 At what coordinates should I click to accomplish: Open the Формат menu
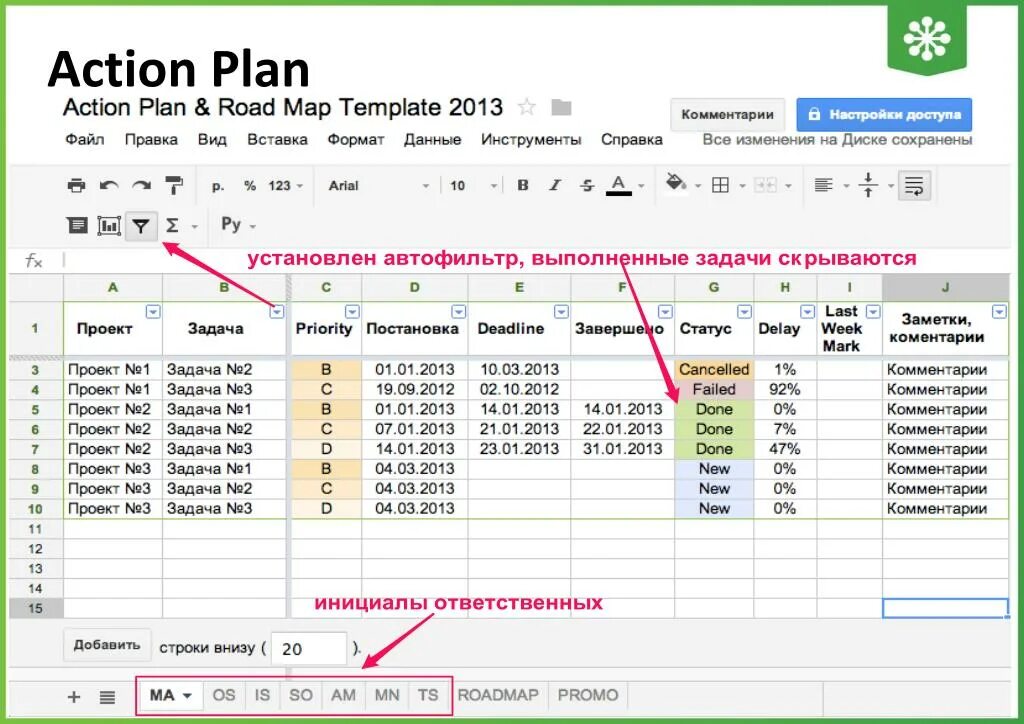click(x=356, y=140)
